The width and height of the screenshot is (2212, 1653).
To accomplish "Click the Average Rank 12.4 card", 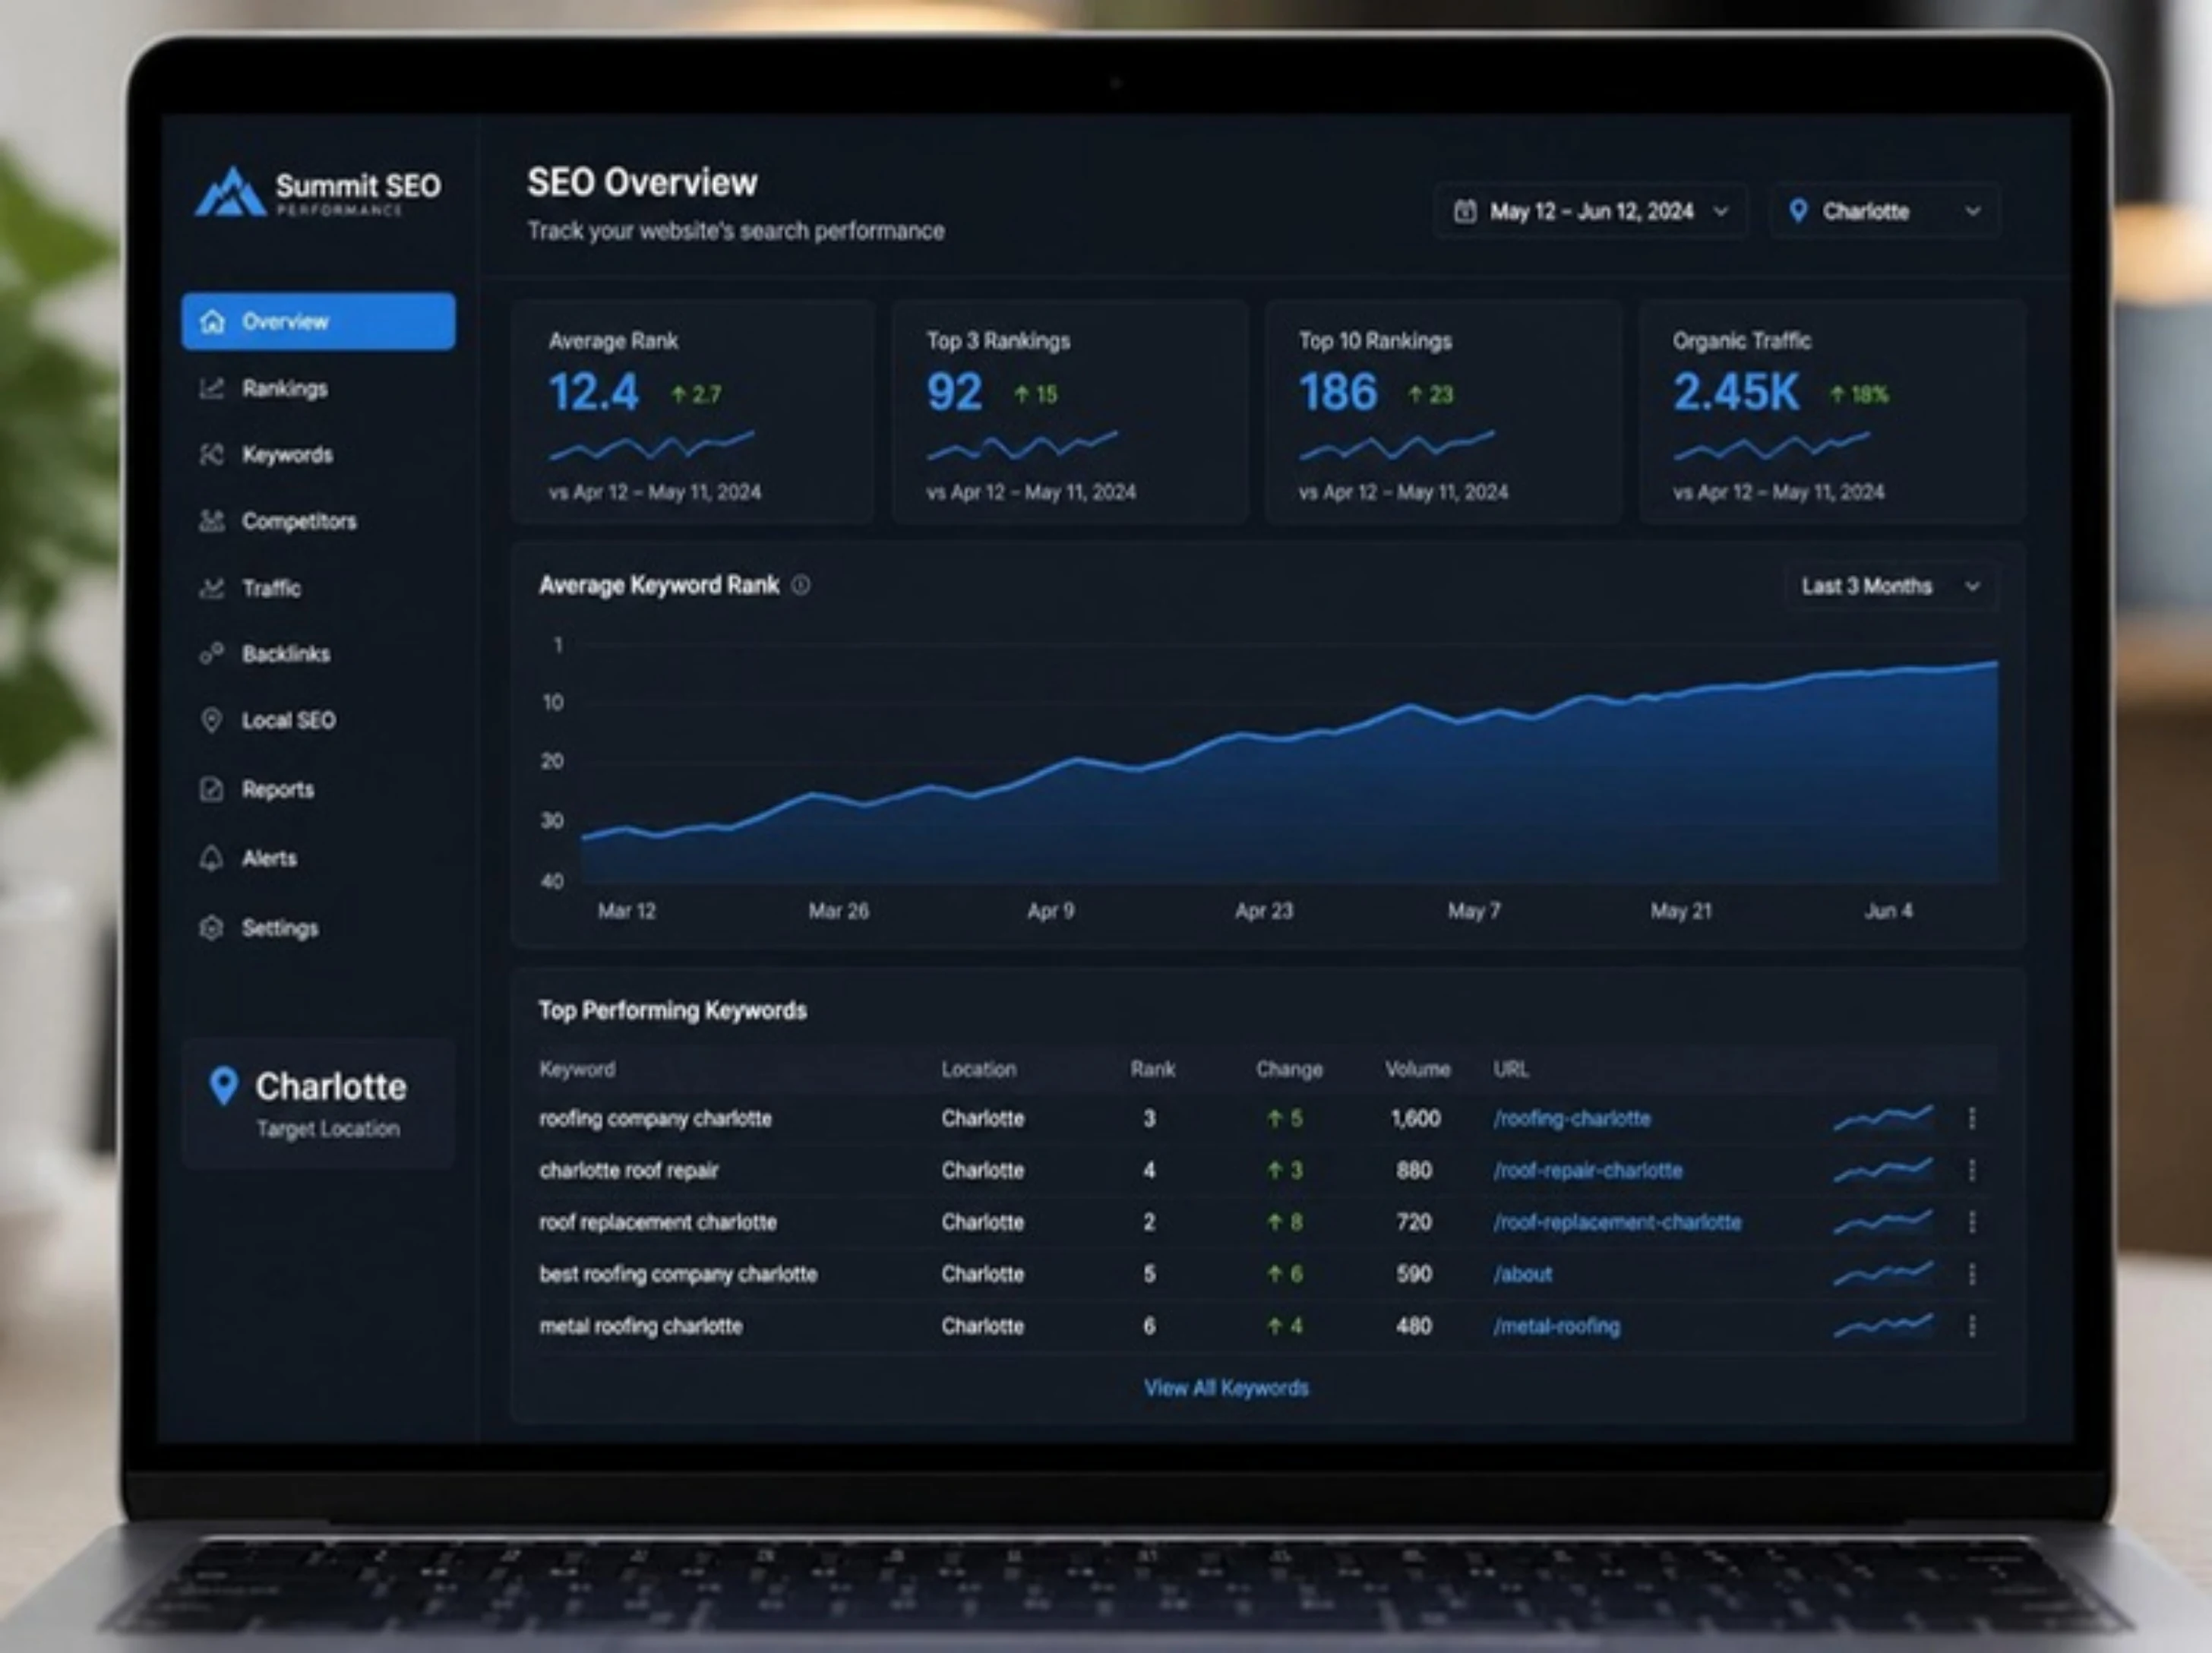I will 693,411.
